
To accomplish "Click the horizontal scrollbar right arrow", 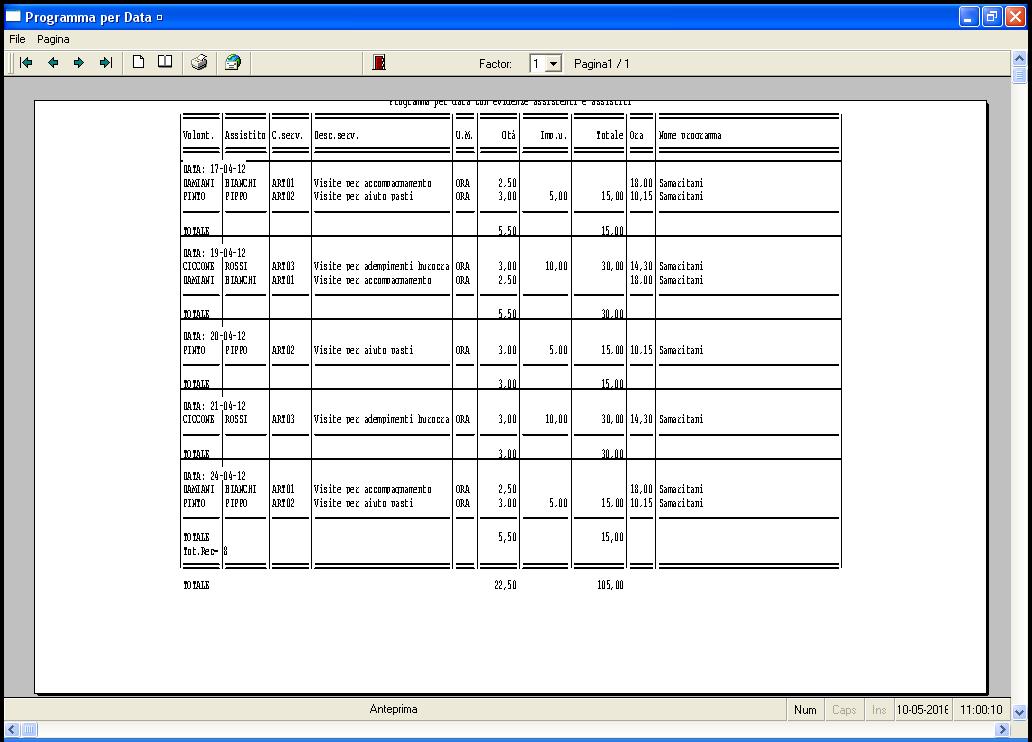I will pos(1002,729).
